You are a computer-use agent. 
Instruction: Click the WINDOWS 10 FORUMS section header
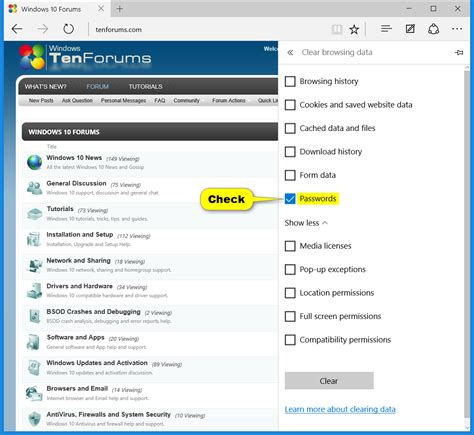coord(150,132)
